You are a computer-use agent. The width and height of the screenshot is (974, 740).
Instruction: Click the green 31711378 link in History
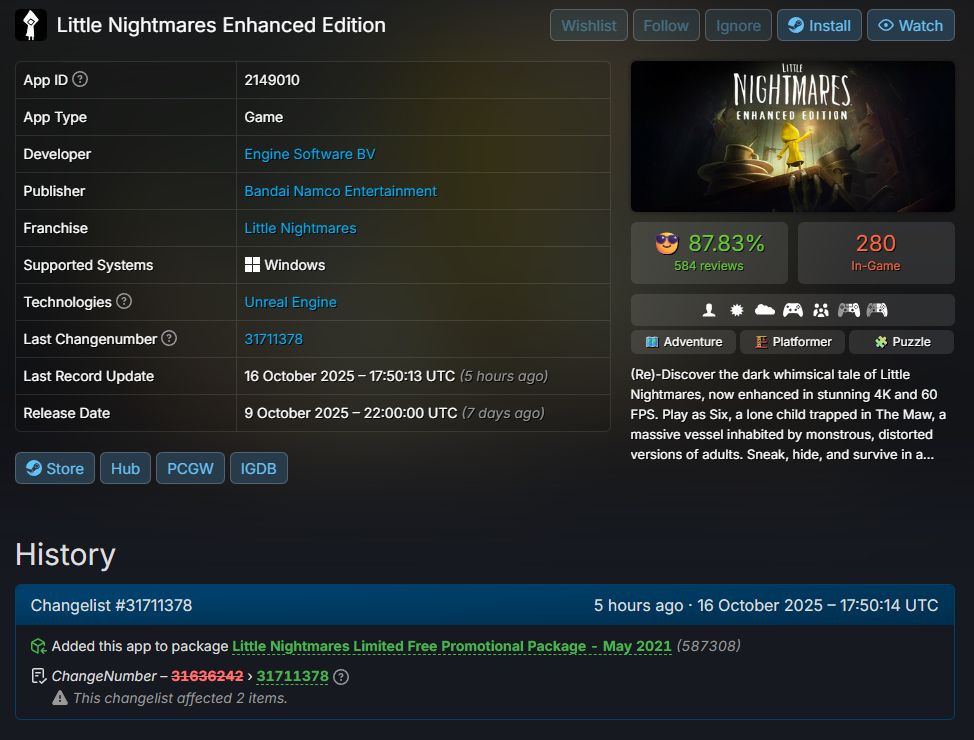tap(292, 676)
